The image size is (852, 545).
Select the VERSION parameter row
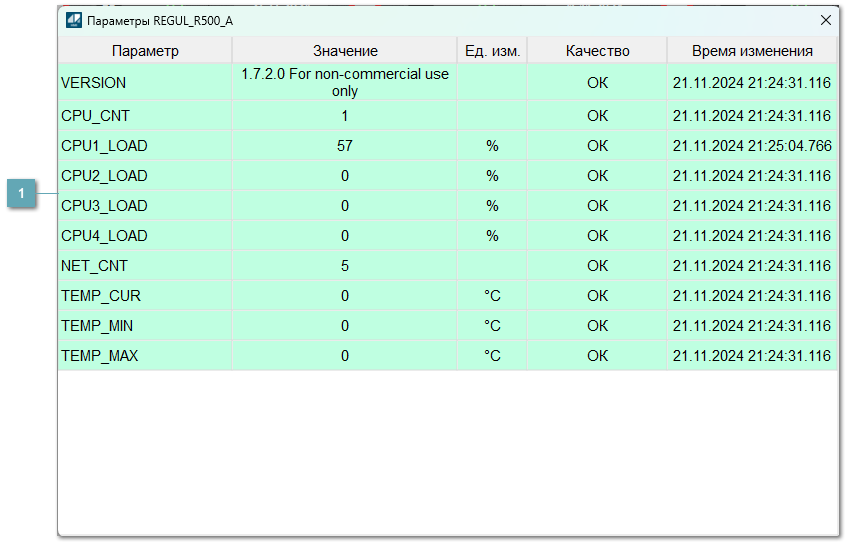coord(448,83)
